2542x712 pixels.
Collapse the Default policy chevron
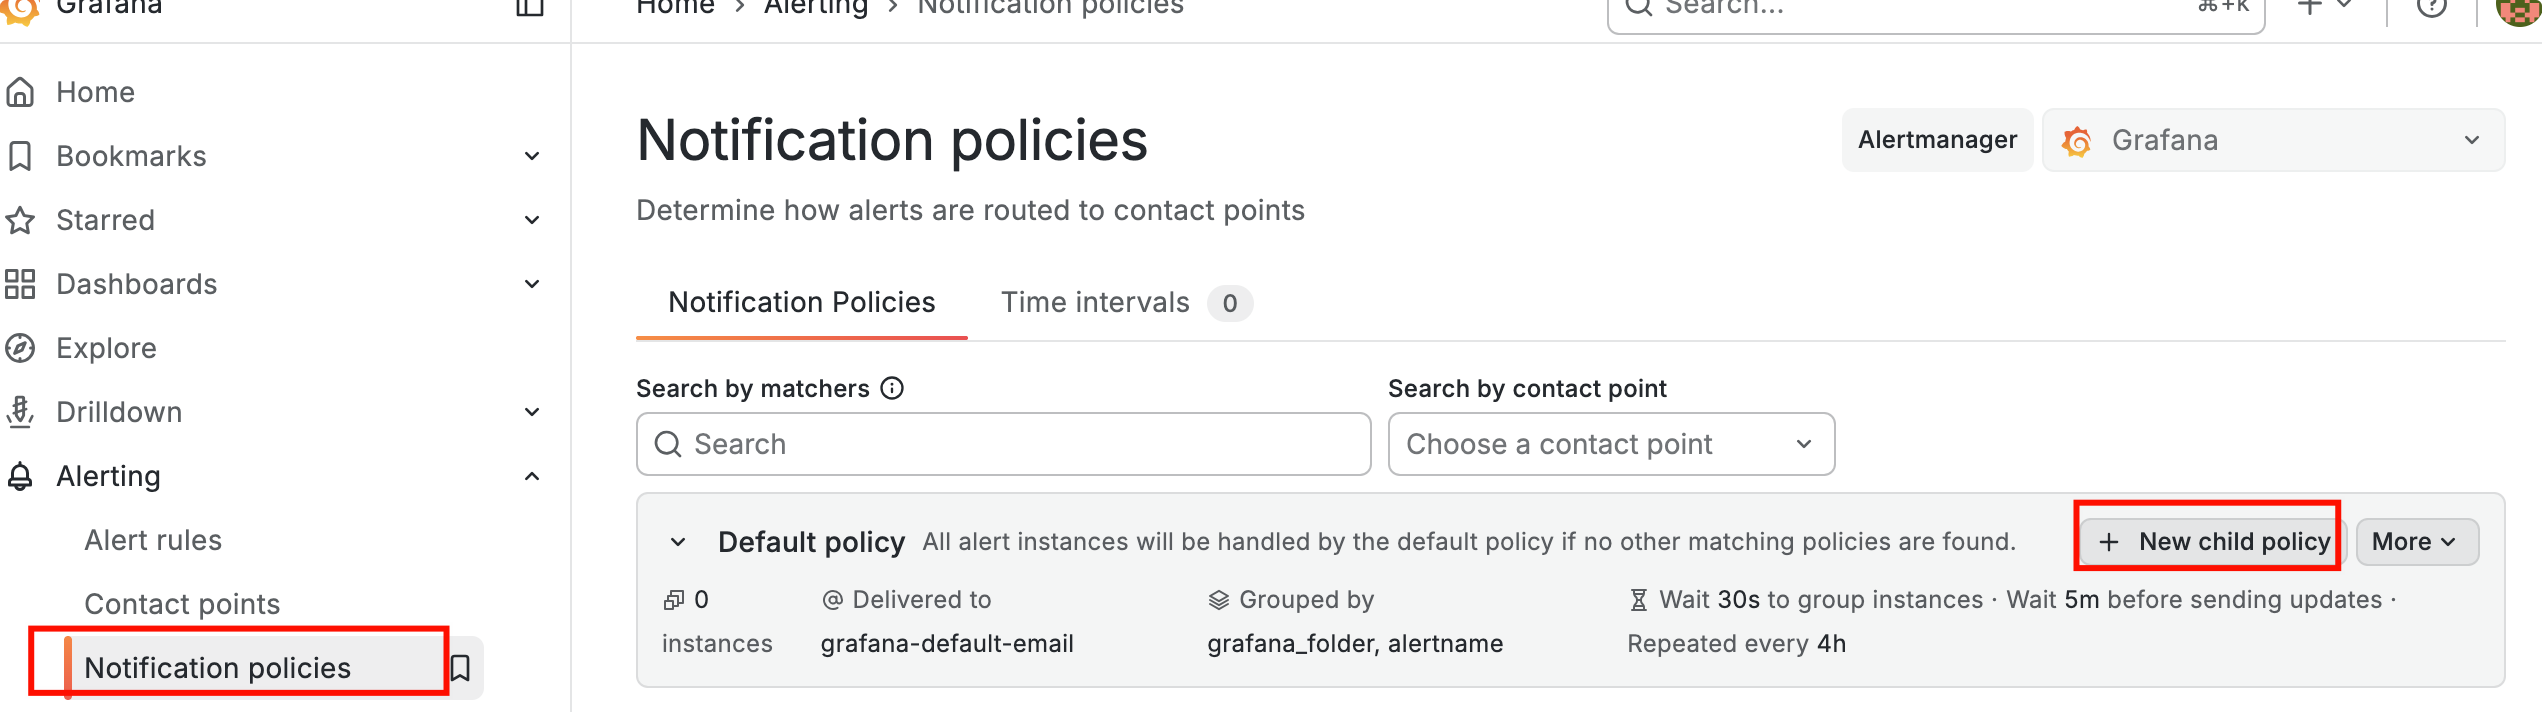(678, 542)
